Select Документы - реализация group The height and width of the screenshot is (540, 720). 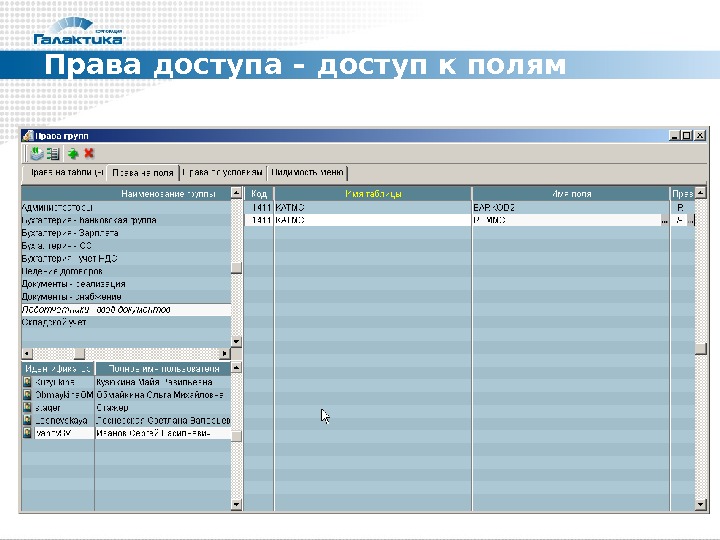click(x=126, y=284)
